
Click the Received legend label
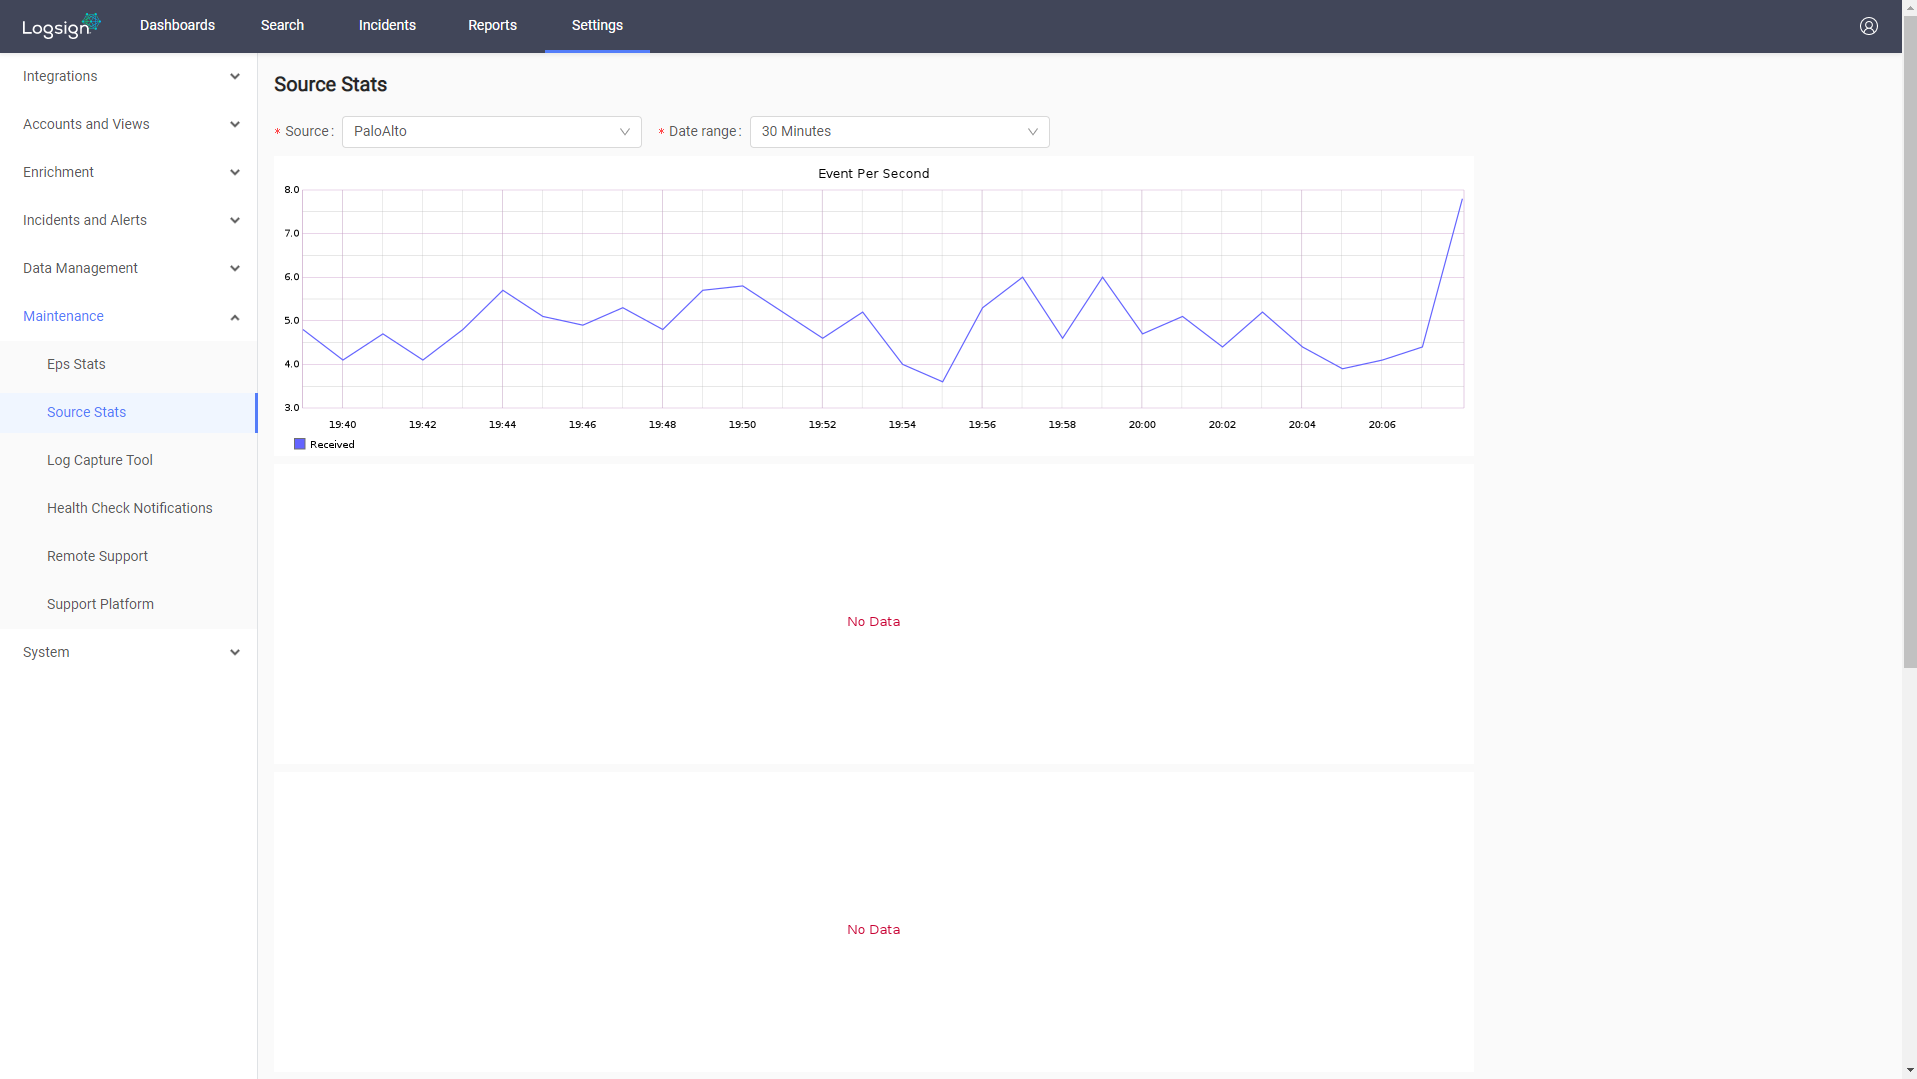pyautogui.click(x=332, y=445)
